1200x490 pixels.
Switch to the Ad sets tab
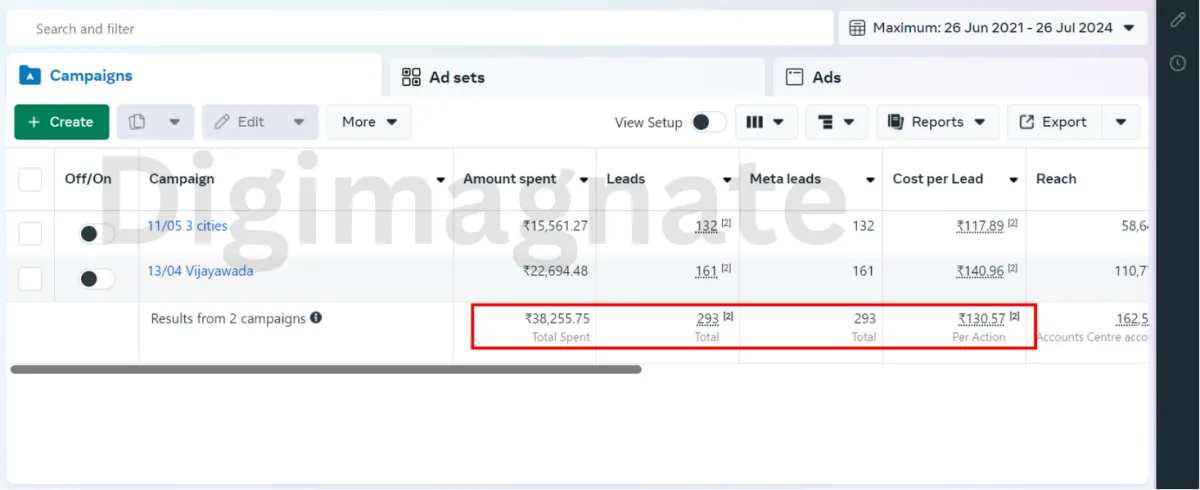577,77
